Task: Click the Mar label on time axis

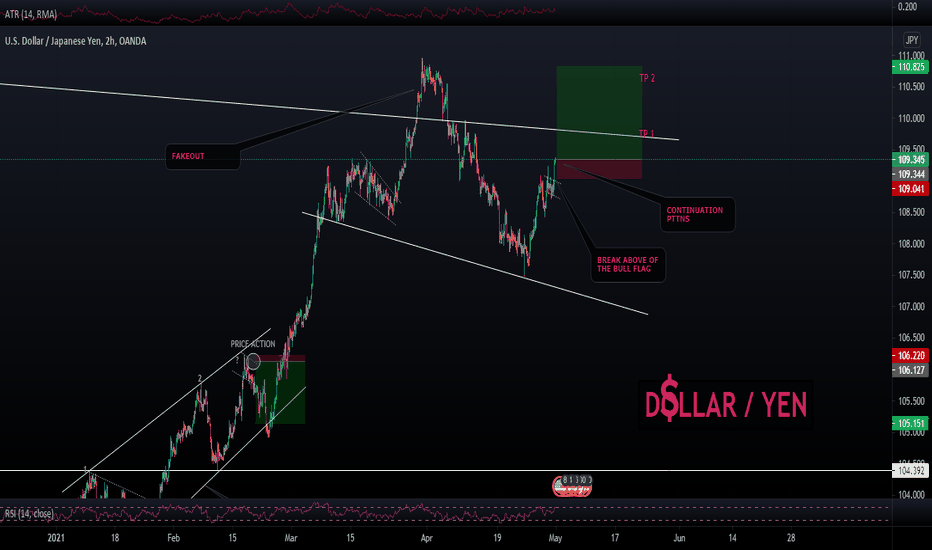Action: point(291,538)
